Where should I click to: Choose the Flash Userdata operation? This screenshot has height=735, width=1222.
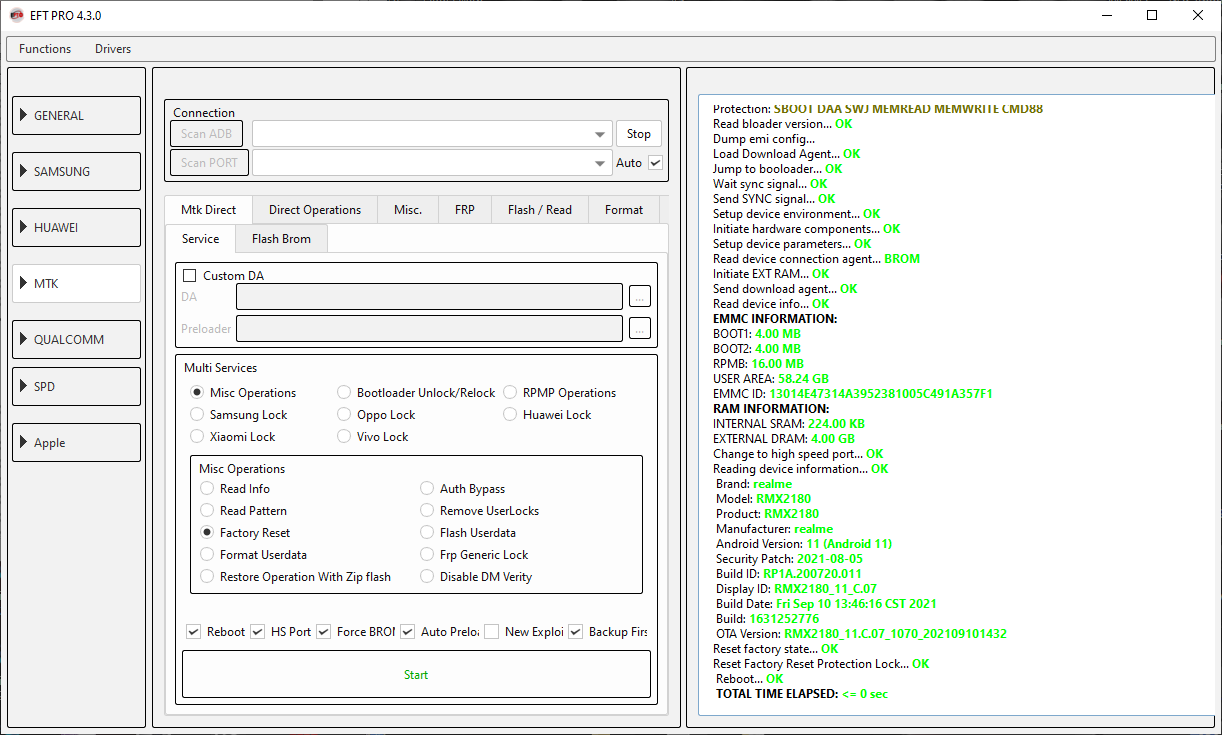tap(428, 533)
